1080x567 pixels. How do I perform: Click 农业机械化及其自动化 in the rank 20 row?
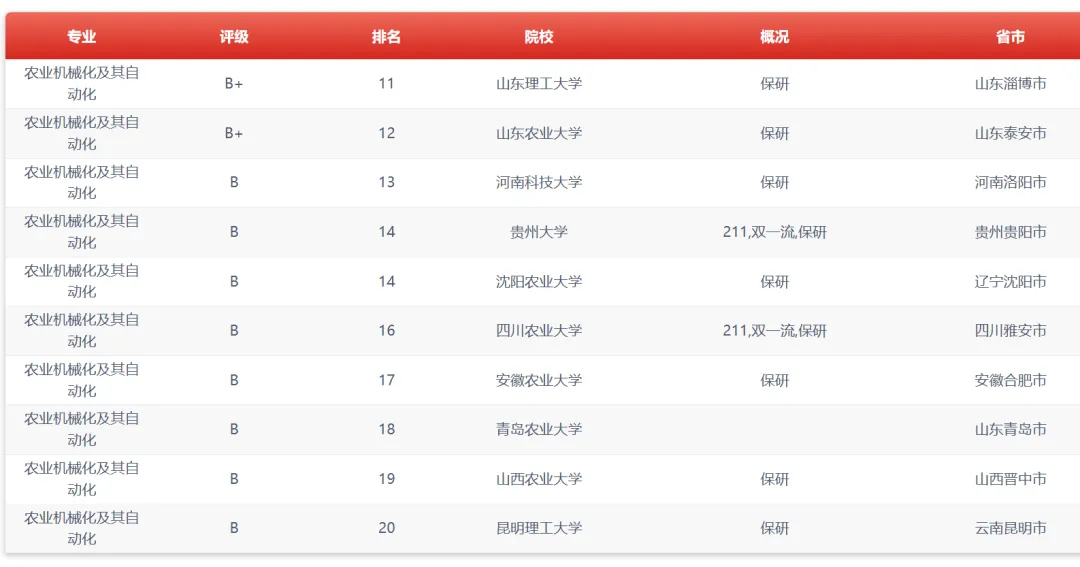[x=81, y=528]
